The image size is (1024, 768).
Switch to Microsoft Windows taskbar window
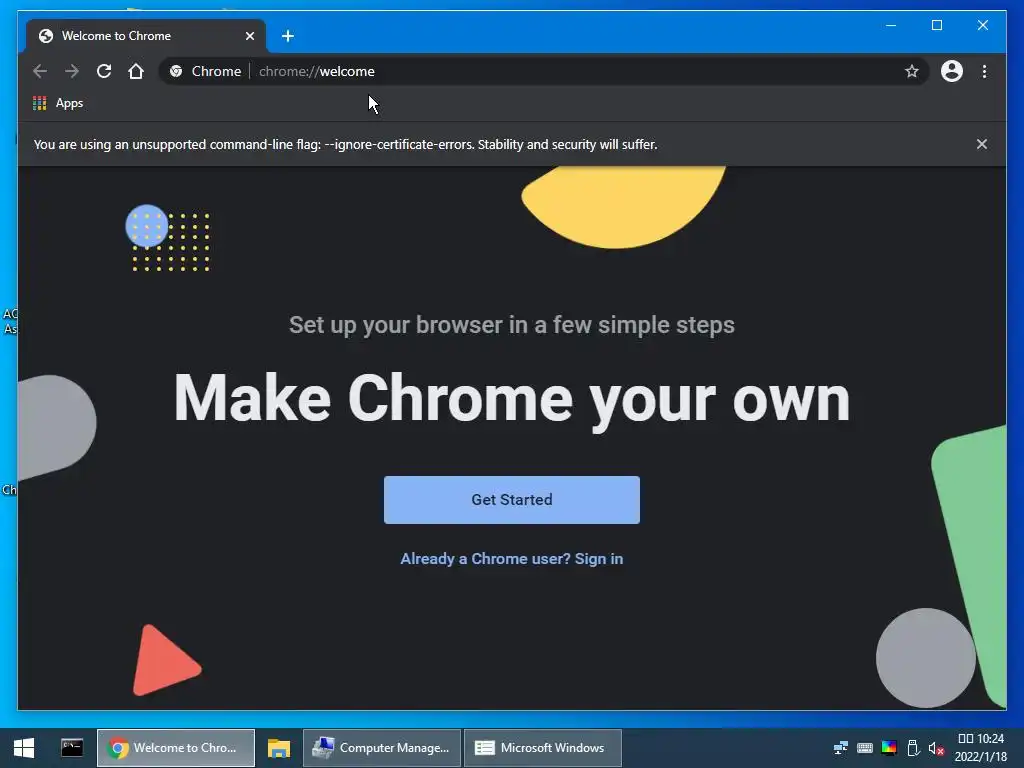pos(543,748)
